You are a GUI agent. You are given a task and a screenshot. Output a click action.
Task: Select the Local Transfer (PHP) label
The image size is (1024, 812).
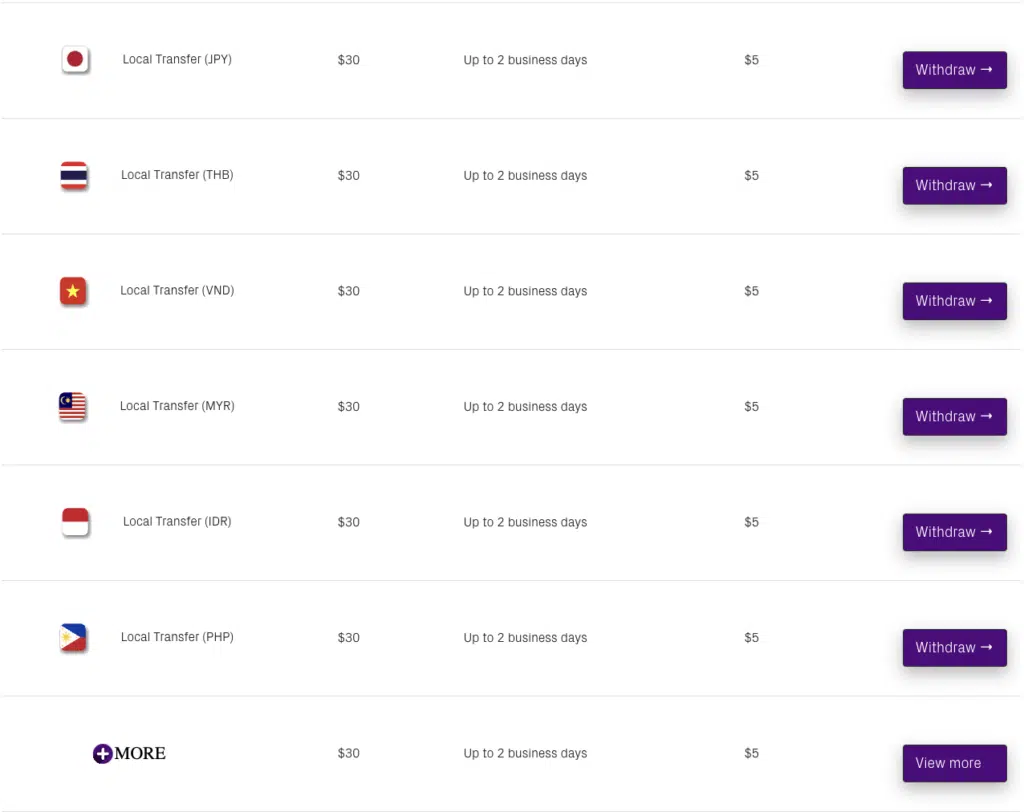click(x=177, y=637)
